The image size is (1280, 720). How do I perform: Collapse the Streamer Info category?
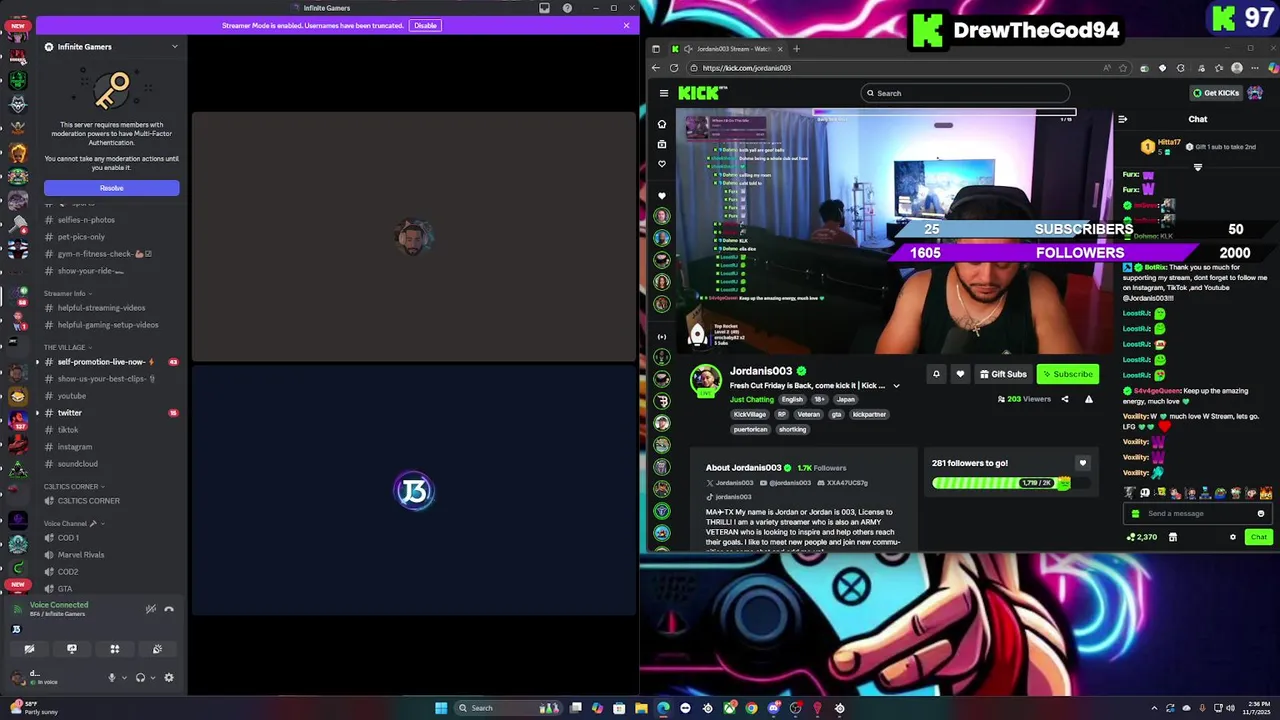[x=67, y=294]
